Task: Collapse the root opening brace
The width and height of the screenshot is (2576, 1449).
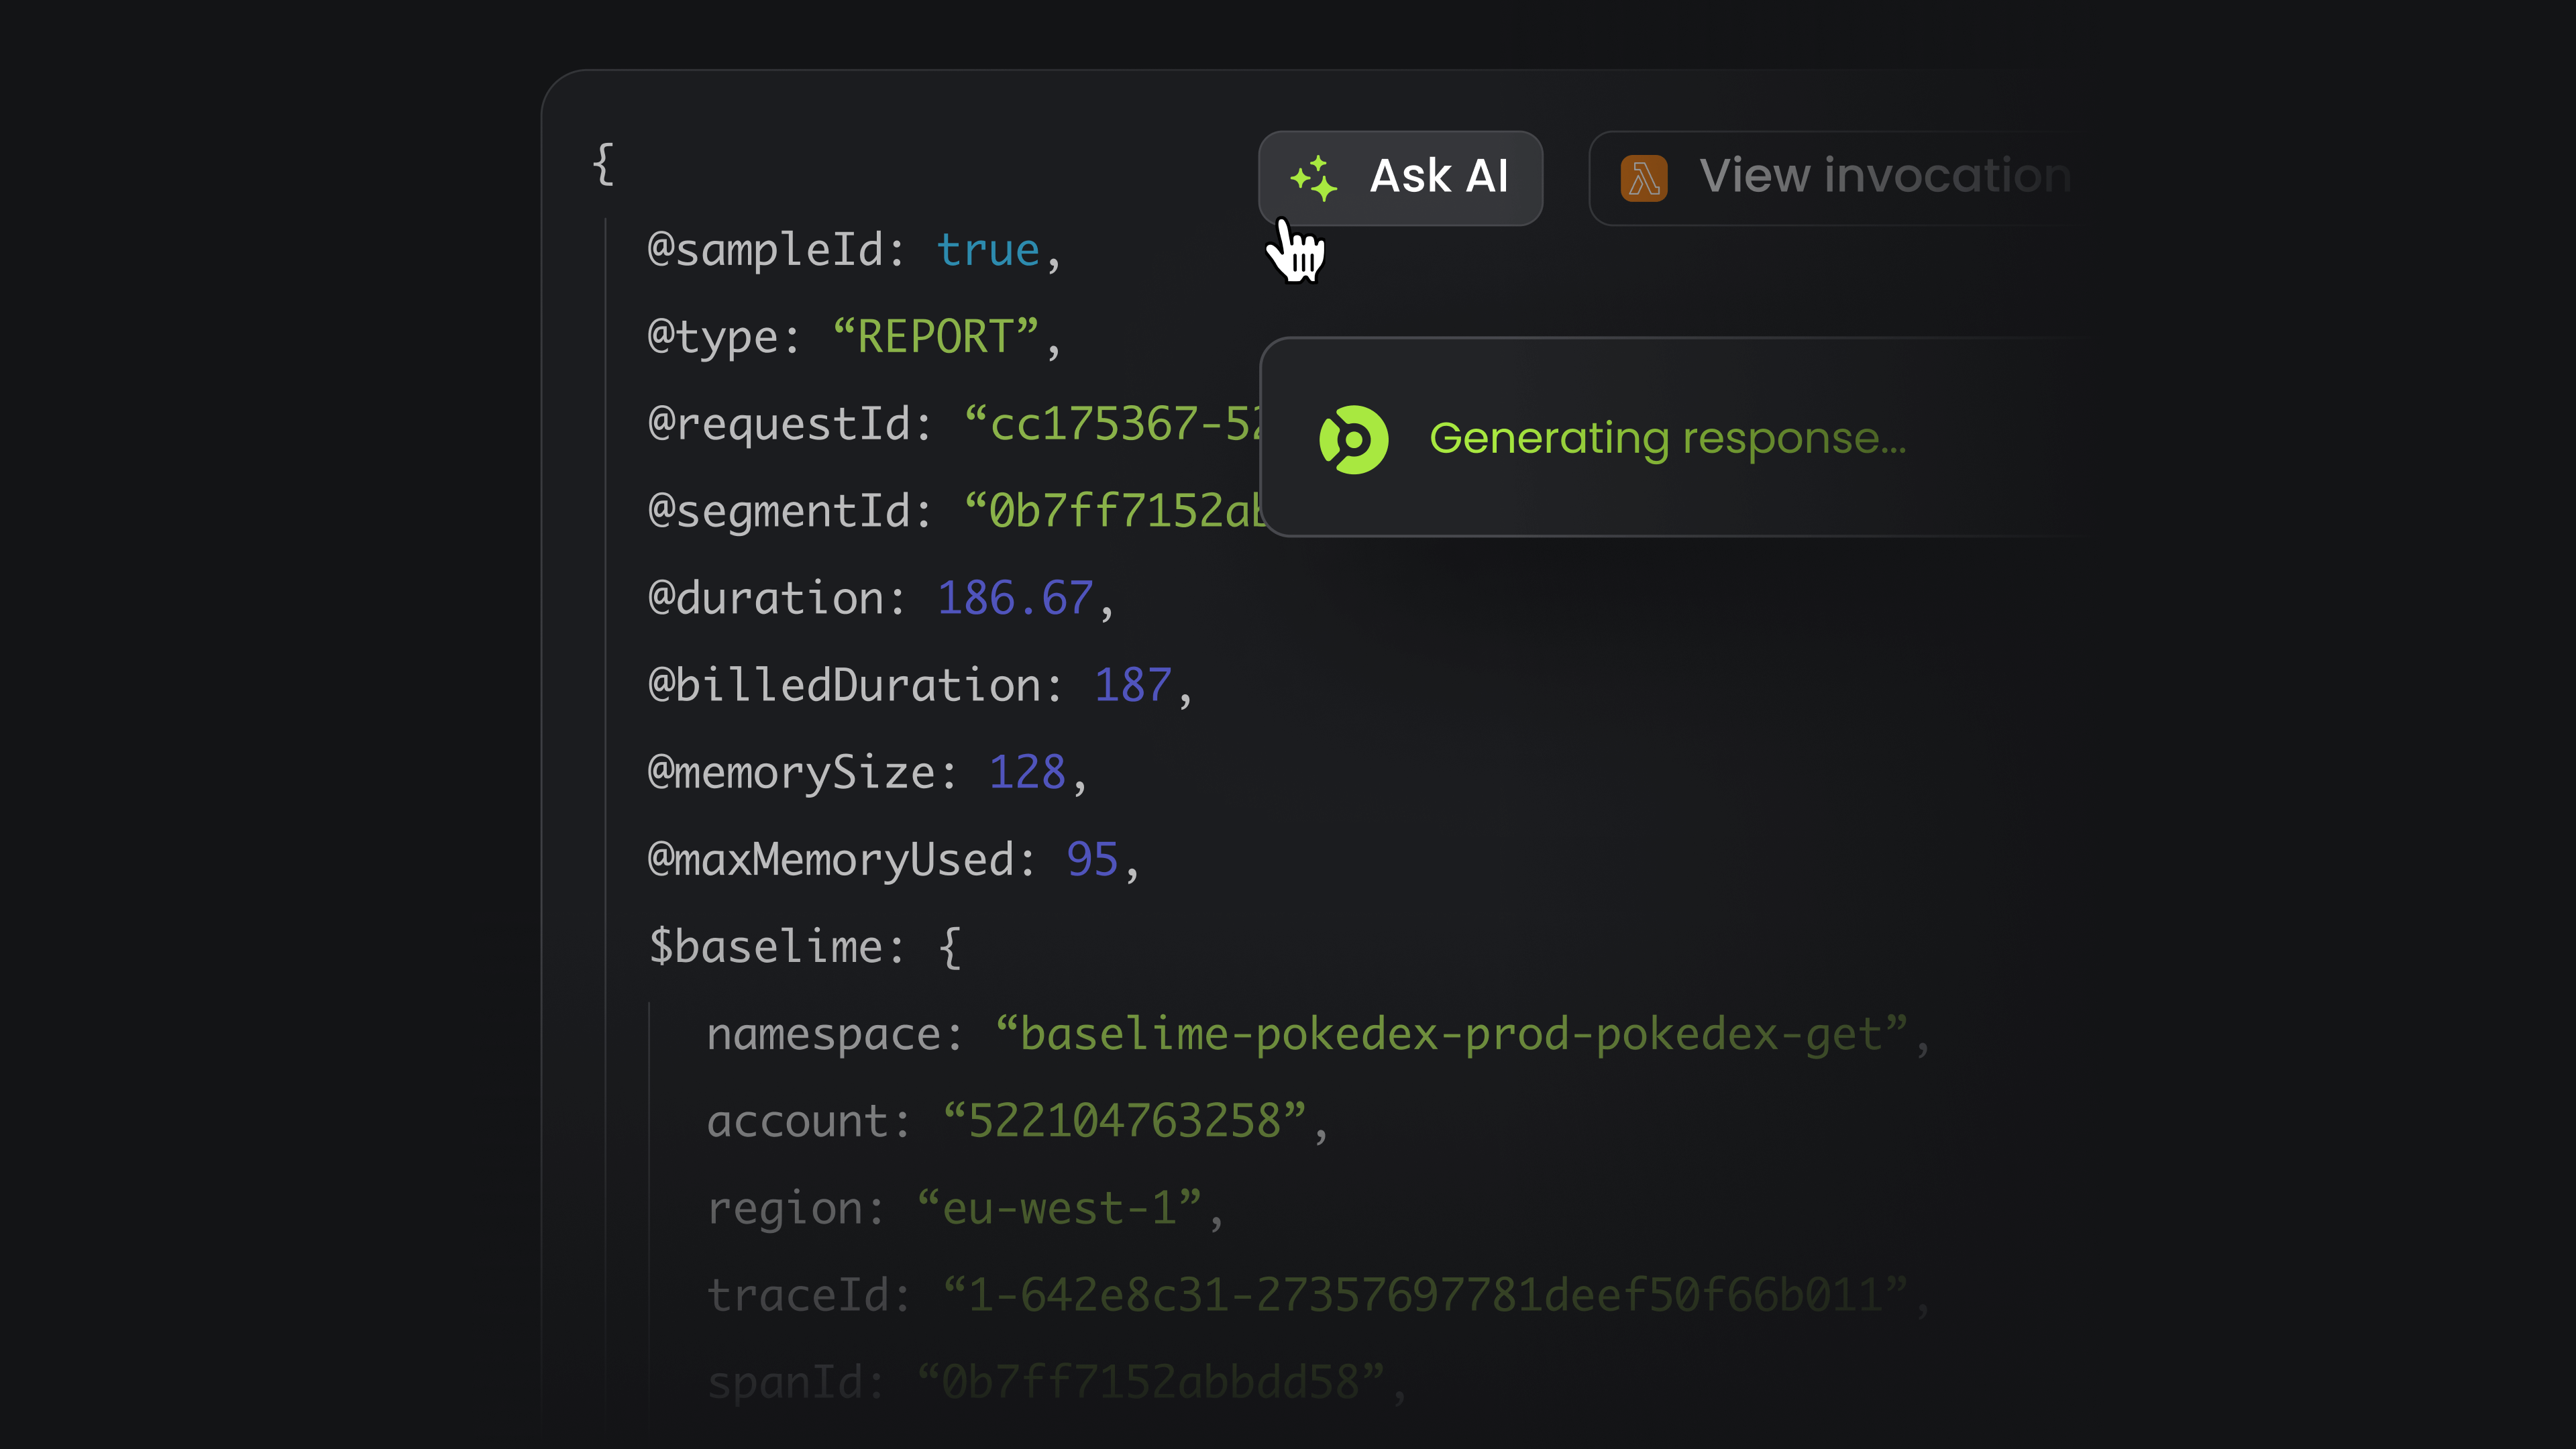Action: tap(603, 164)
